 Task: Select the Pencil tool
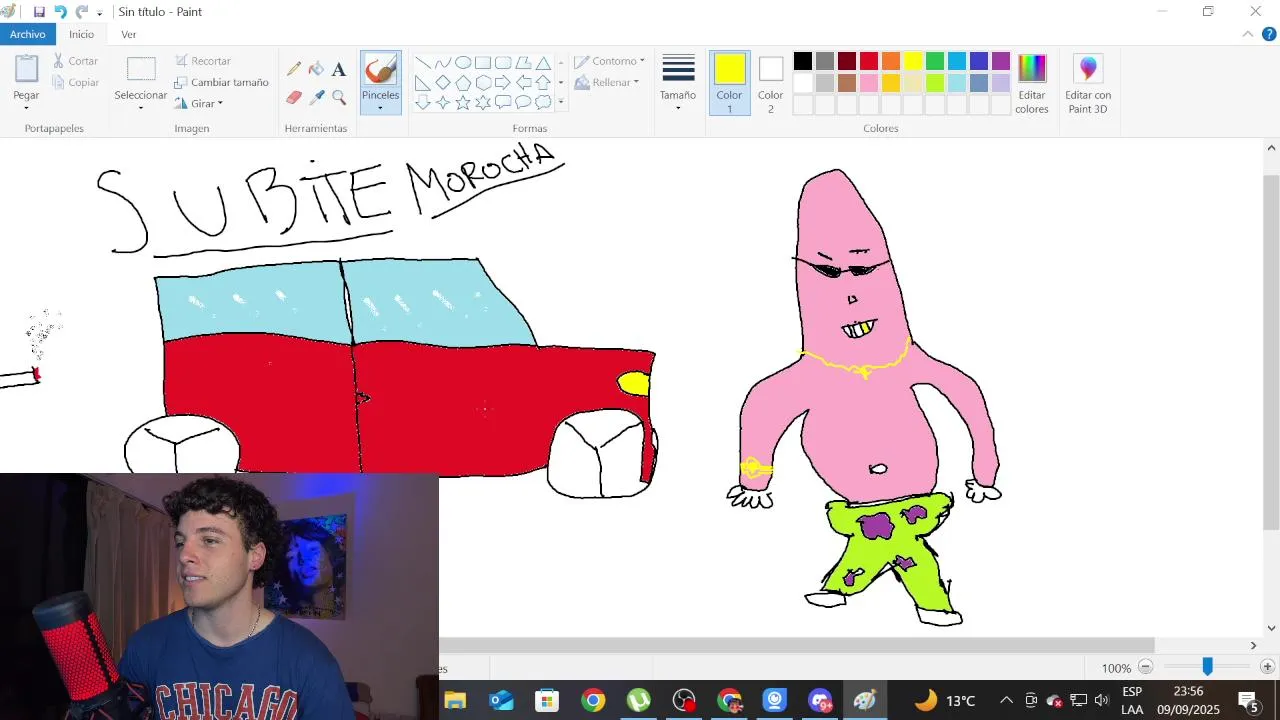(294, 69)
